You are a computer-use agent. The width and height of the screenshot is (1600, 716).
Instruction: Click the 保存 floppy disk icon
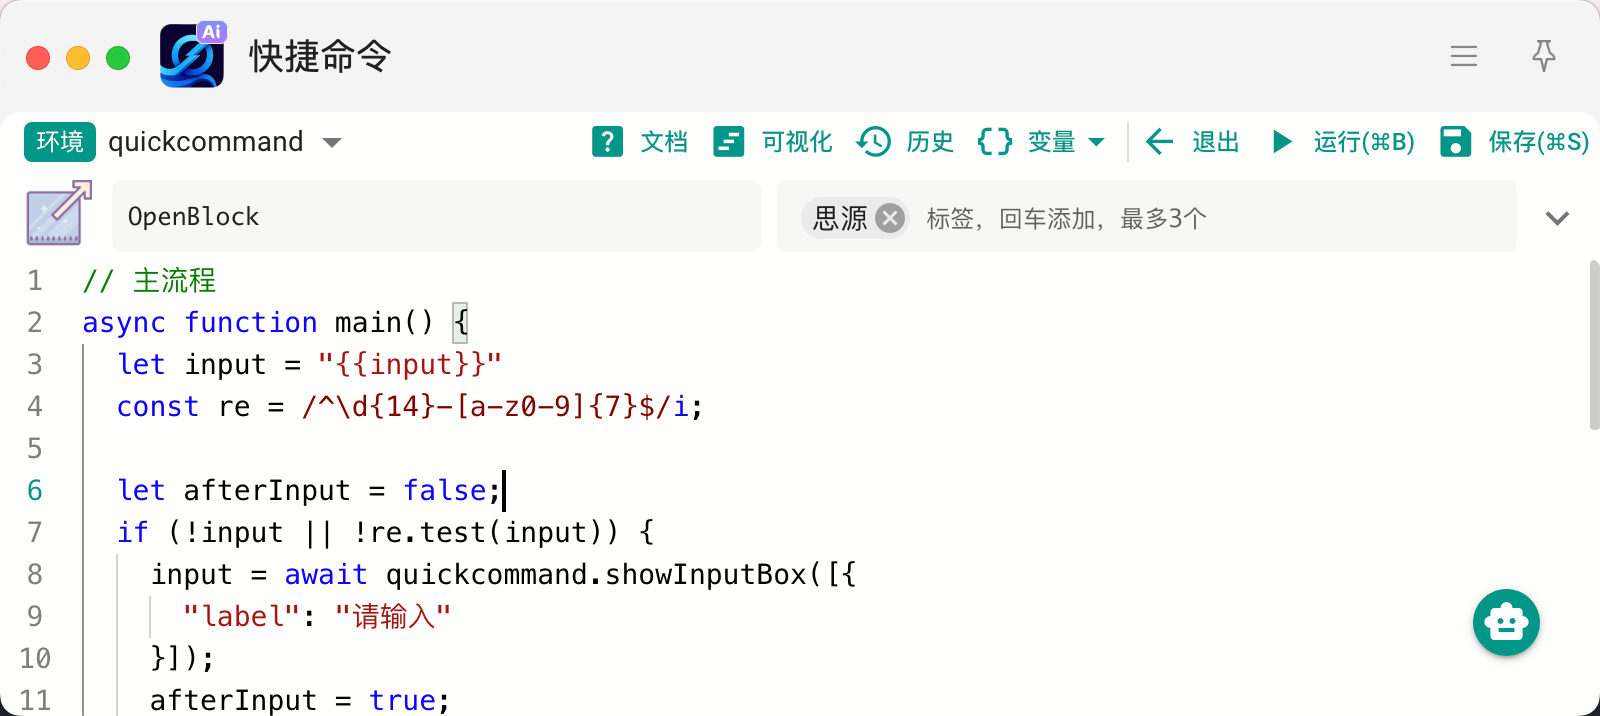pos(1456,142)
